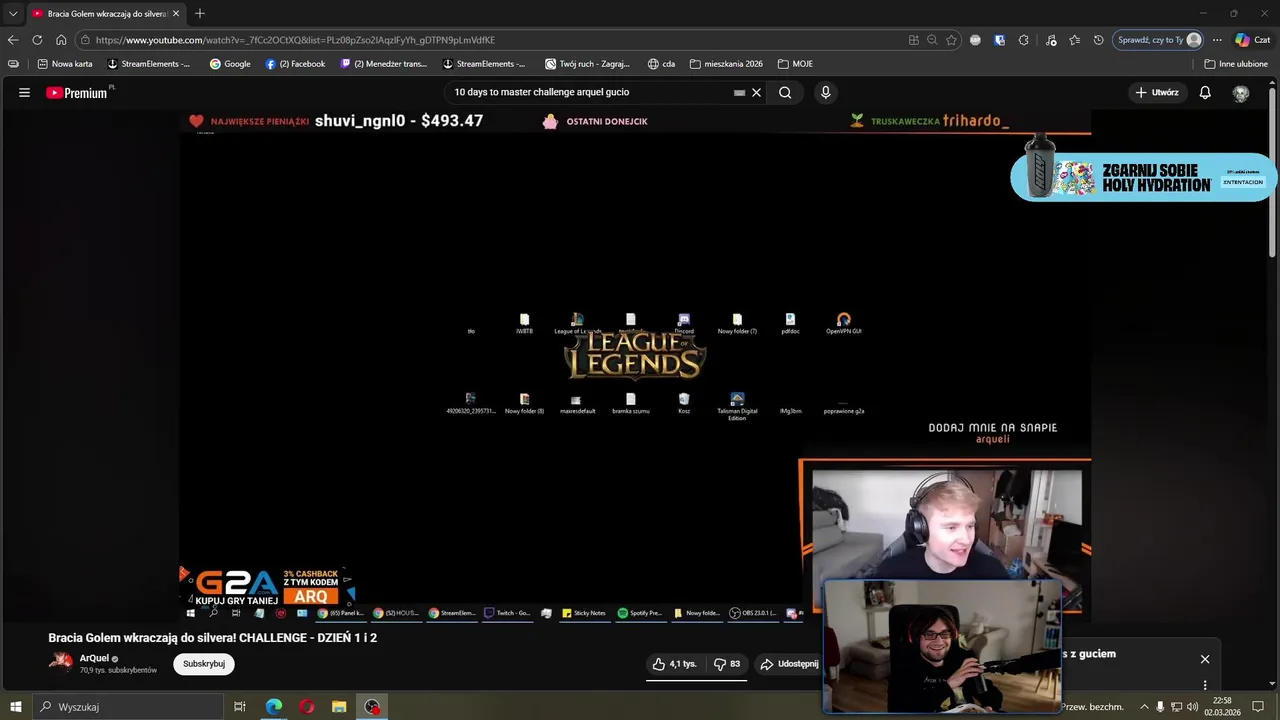Viewport: 1280px width, 720px height.
Task: View site information in the address bar
Action: [x=86, y=40]
